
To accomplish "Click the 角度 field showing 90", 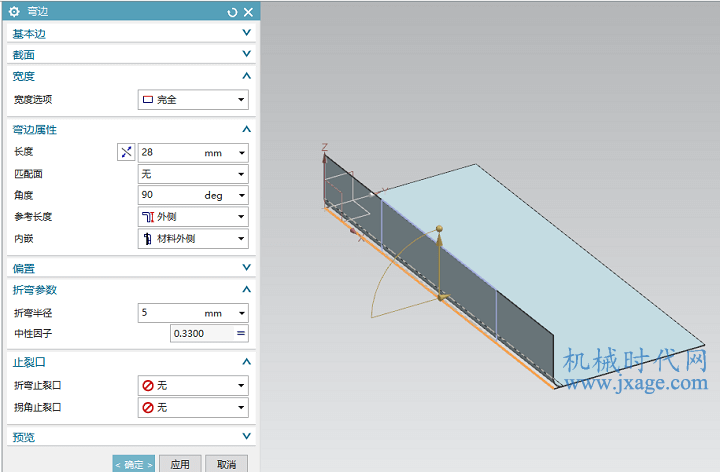I will pos(170,195).
